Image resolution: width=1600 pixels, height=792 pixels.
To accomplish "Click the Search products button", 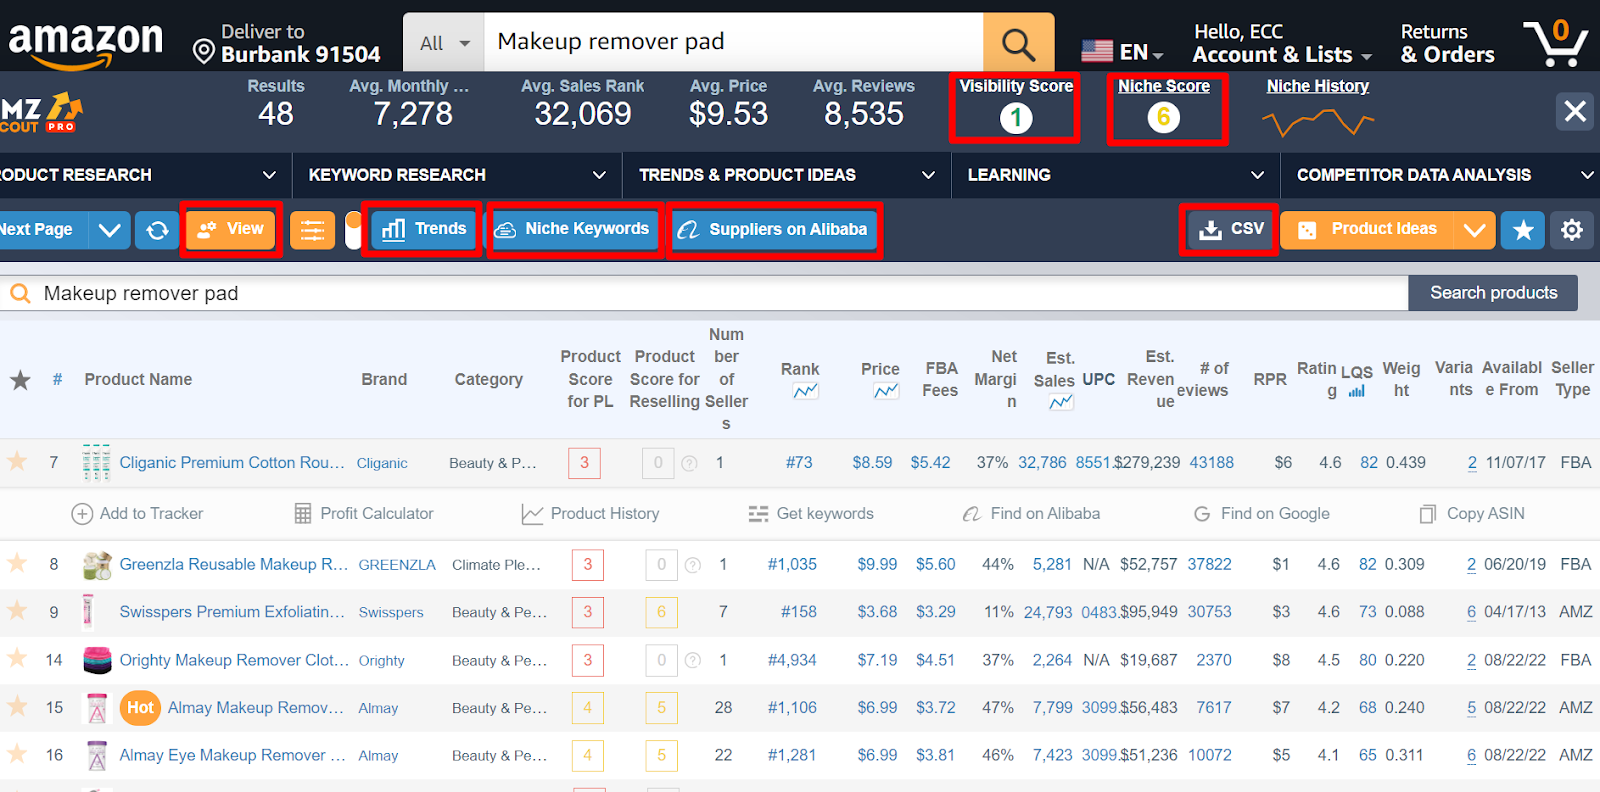I will click(1493, 293).
